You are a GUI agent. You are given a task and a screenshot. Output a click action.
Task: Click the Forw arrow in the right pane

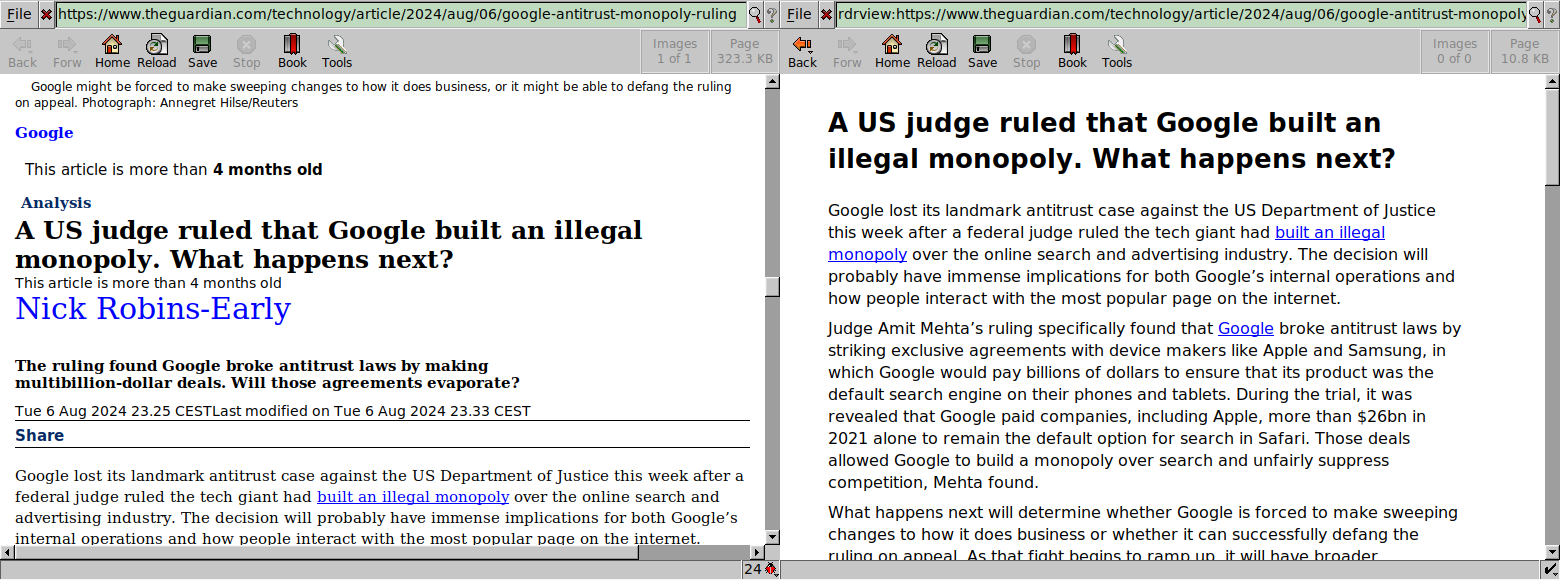(x=847, y=52)
